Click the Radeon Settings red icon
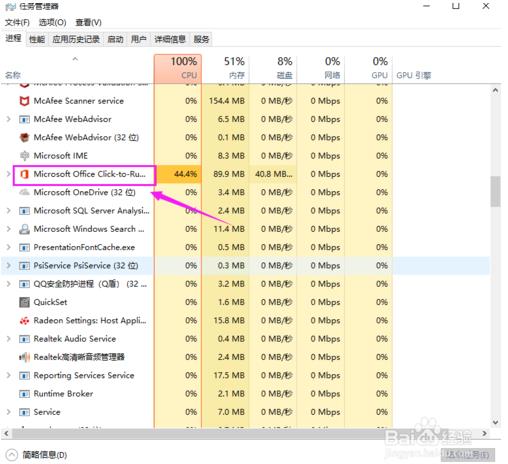 point(24,321)
